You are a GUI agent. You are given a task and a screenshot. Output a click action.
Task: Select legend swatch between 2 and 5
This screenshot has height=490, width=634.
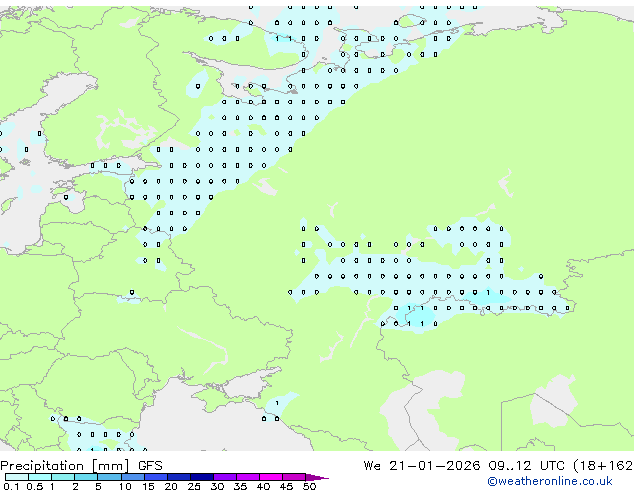(86, 477)
